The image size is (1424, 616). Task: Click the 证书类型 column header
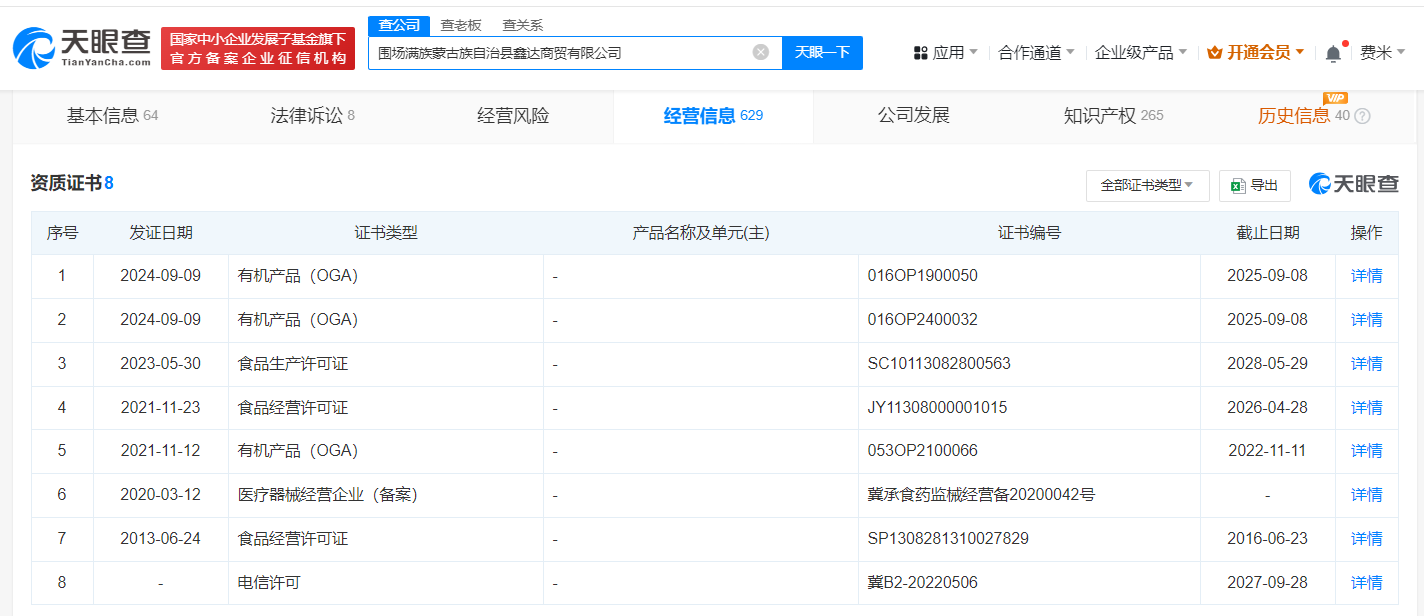coord(386,233)
